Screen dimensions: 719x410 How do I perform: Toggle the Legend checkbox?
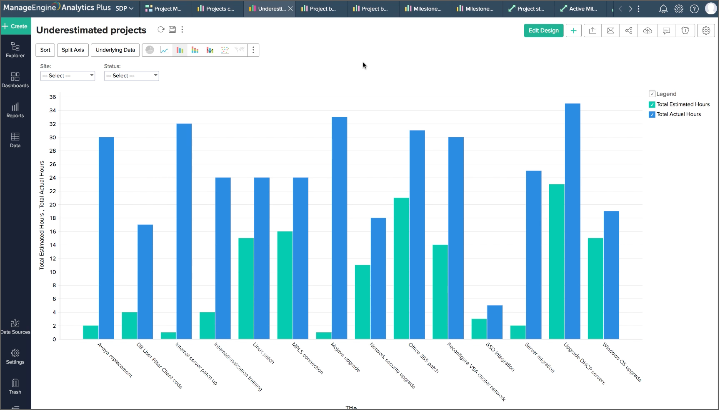point(652,93)
